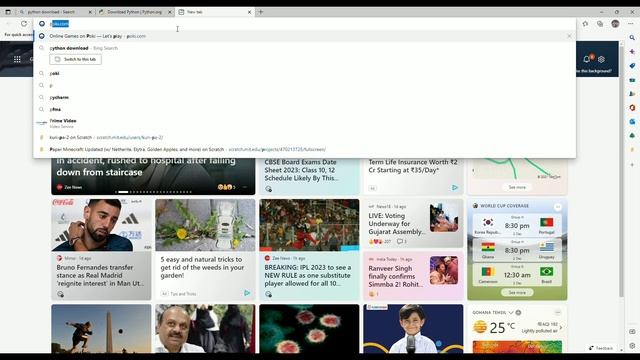Open the sidebar Shopping tag icon

click(x=632, y=65)
